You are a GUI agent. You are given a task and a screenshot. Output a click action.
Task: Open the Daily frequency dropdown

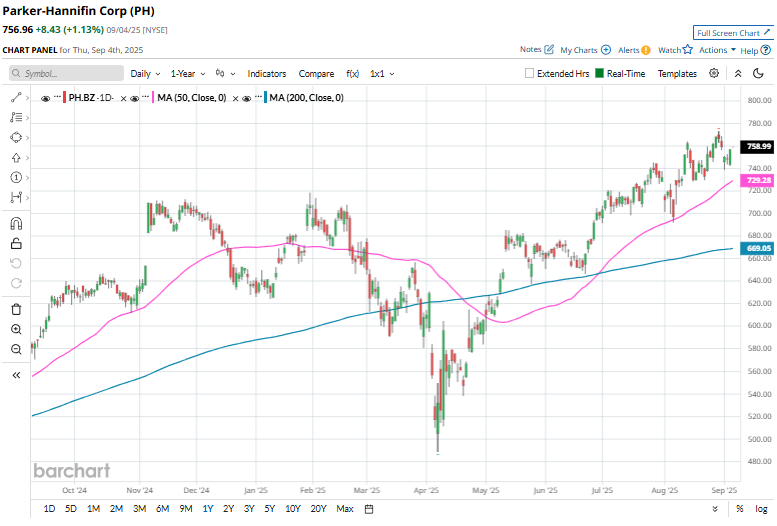tap(145, 73)
